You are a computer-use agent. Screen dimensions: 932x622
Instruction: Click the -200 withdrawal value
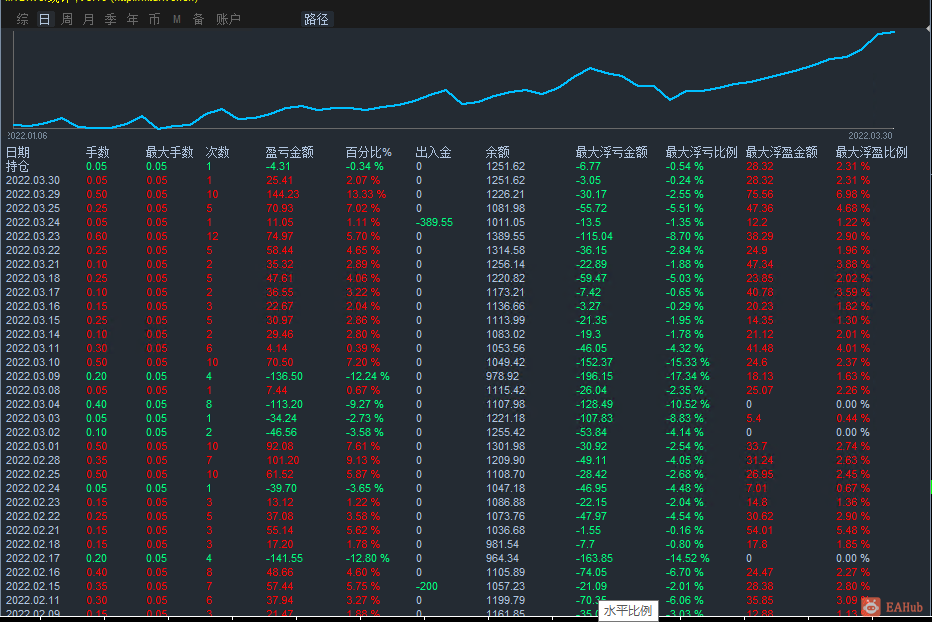(427, 586)
